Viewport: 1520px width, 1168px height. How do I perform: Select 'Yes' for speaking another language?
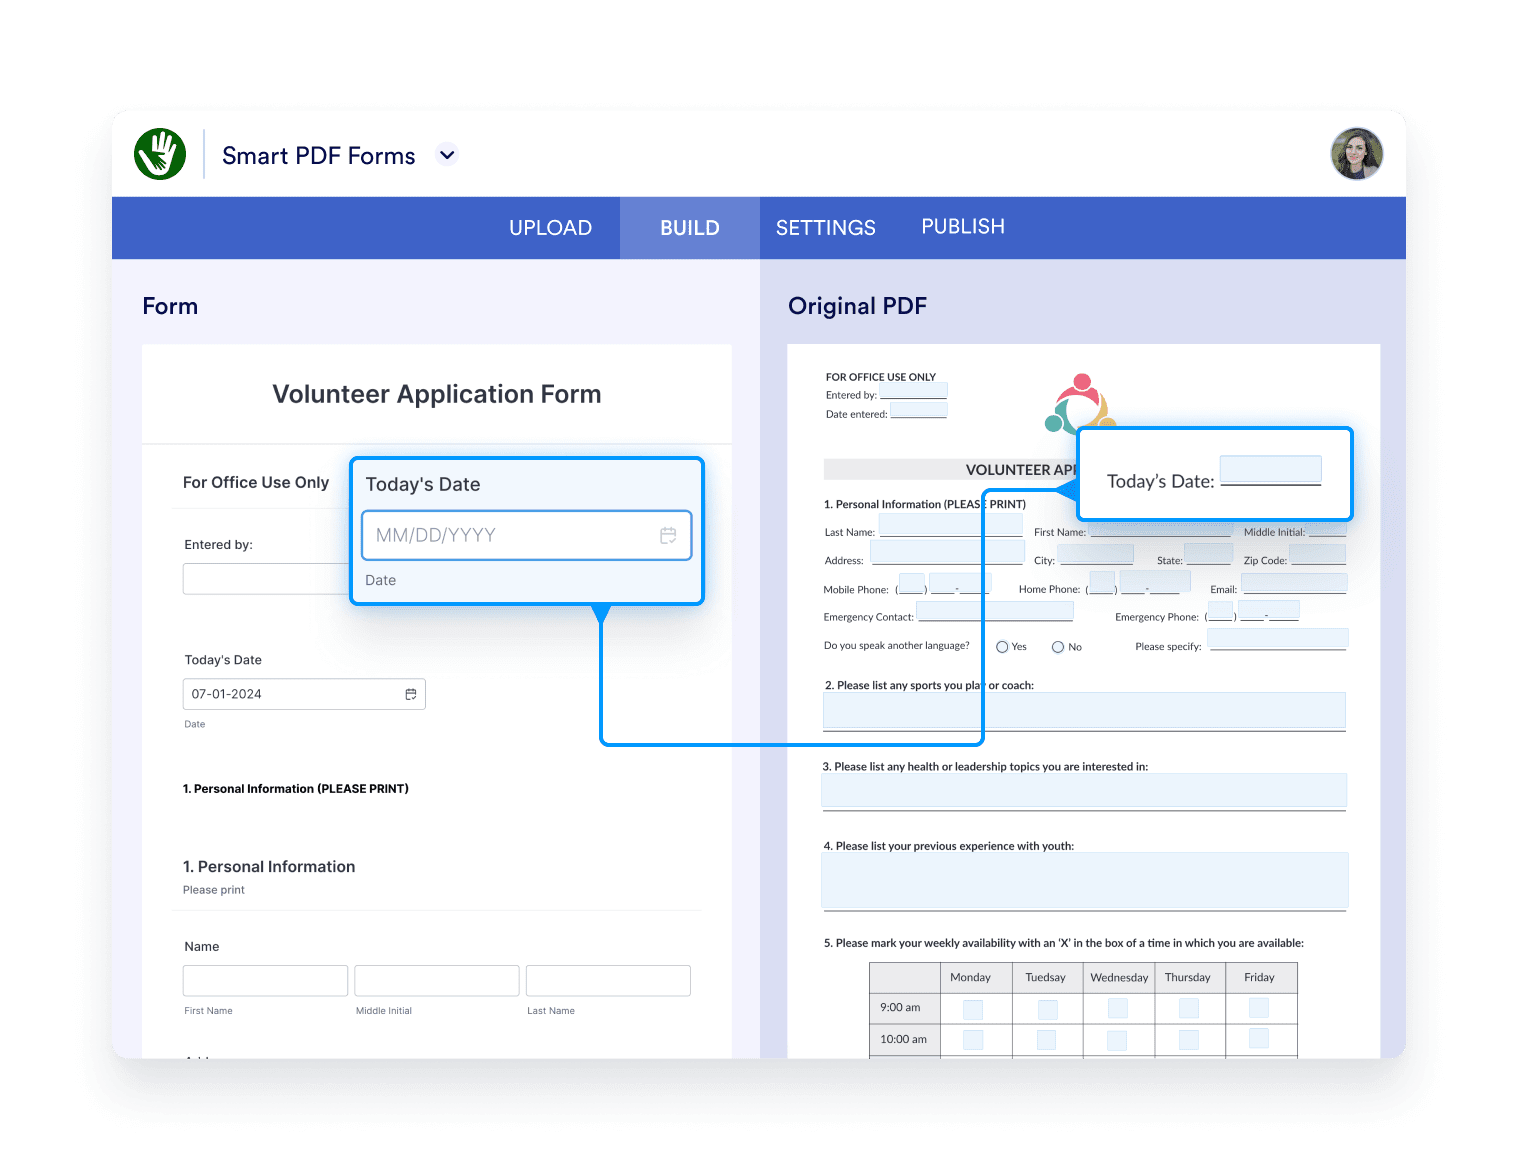(1003, 646)
